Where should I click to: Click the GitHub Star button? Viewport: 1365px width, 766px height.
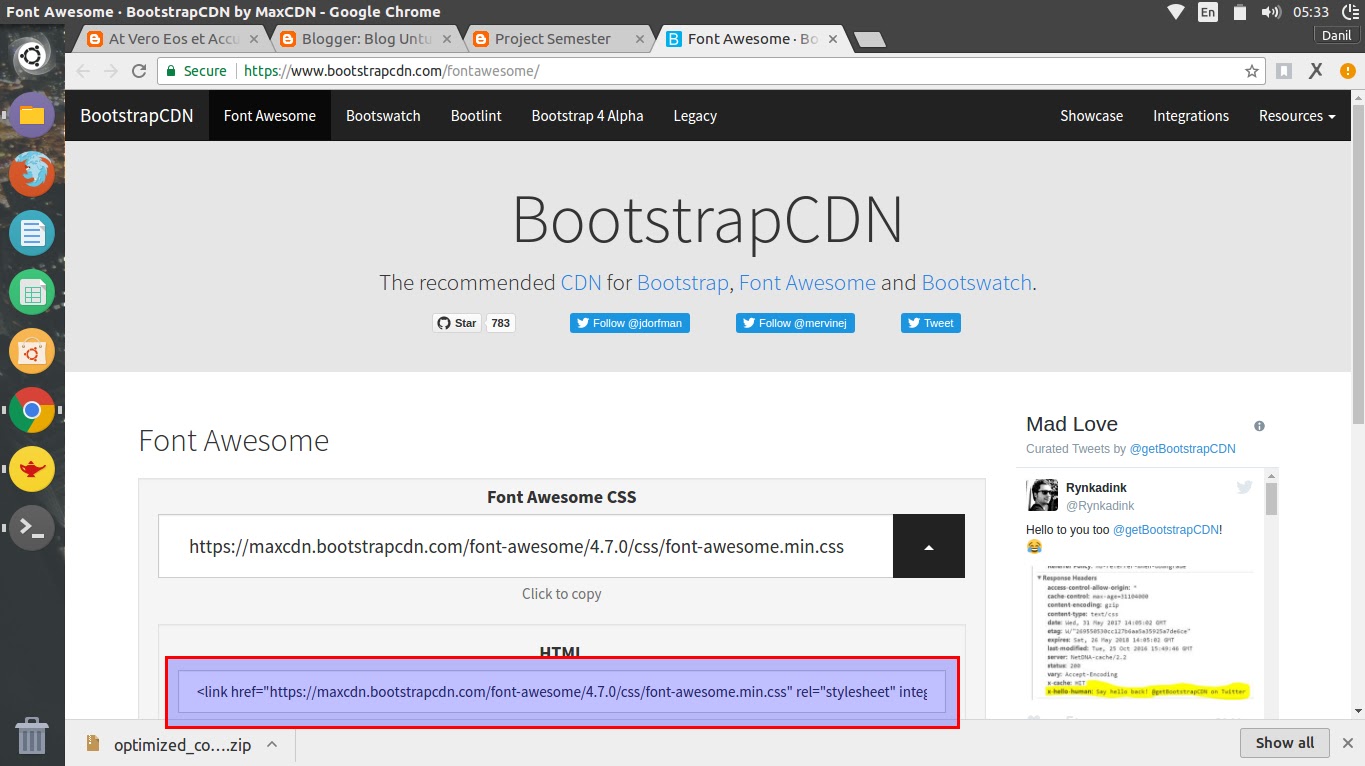point(457,323)
